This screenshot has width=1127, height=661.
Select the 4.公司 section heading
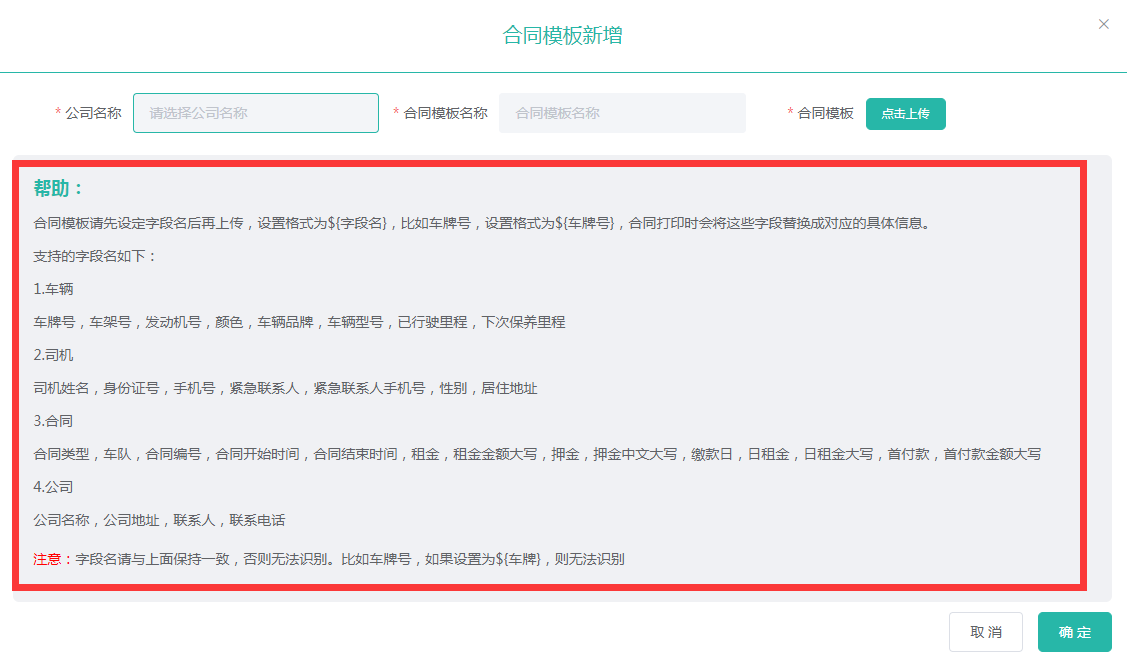tap(53, 487)
